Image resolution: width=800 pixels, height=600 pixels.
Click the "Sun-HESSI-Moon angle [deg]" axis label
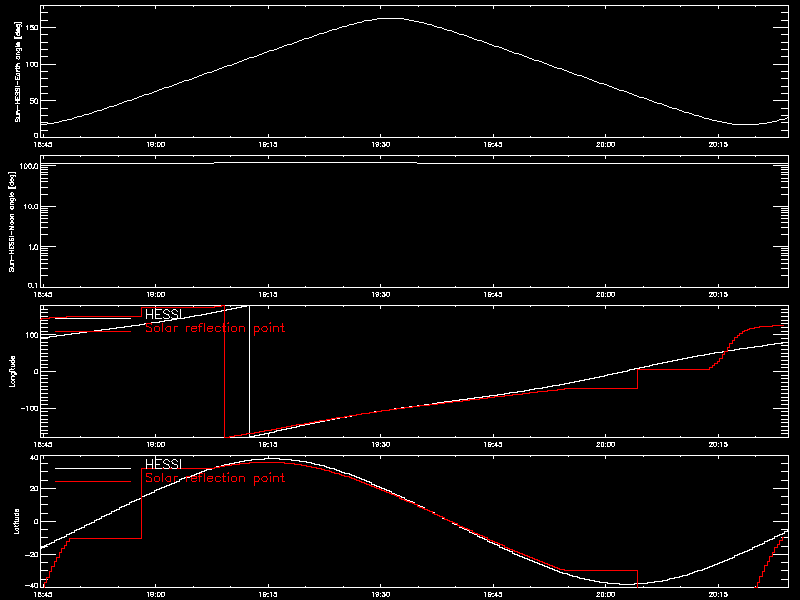pyautogui.click(x=13, y=221)
